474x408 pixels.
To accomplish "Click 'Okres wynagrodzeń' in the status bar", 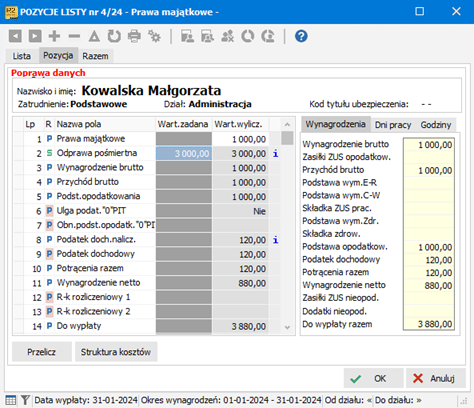I will [x=231, y=400].
